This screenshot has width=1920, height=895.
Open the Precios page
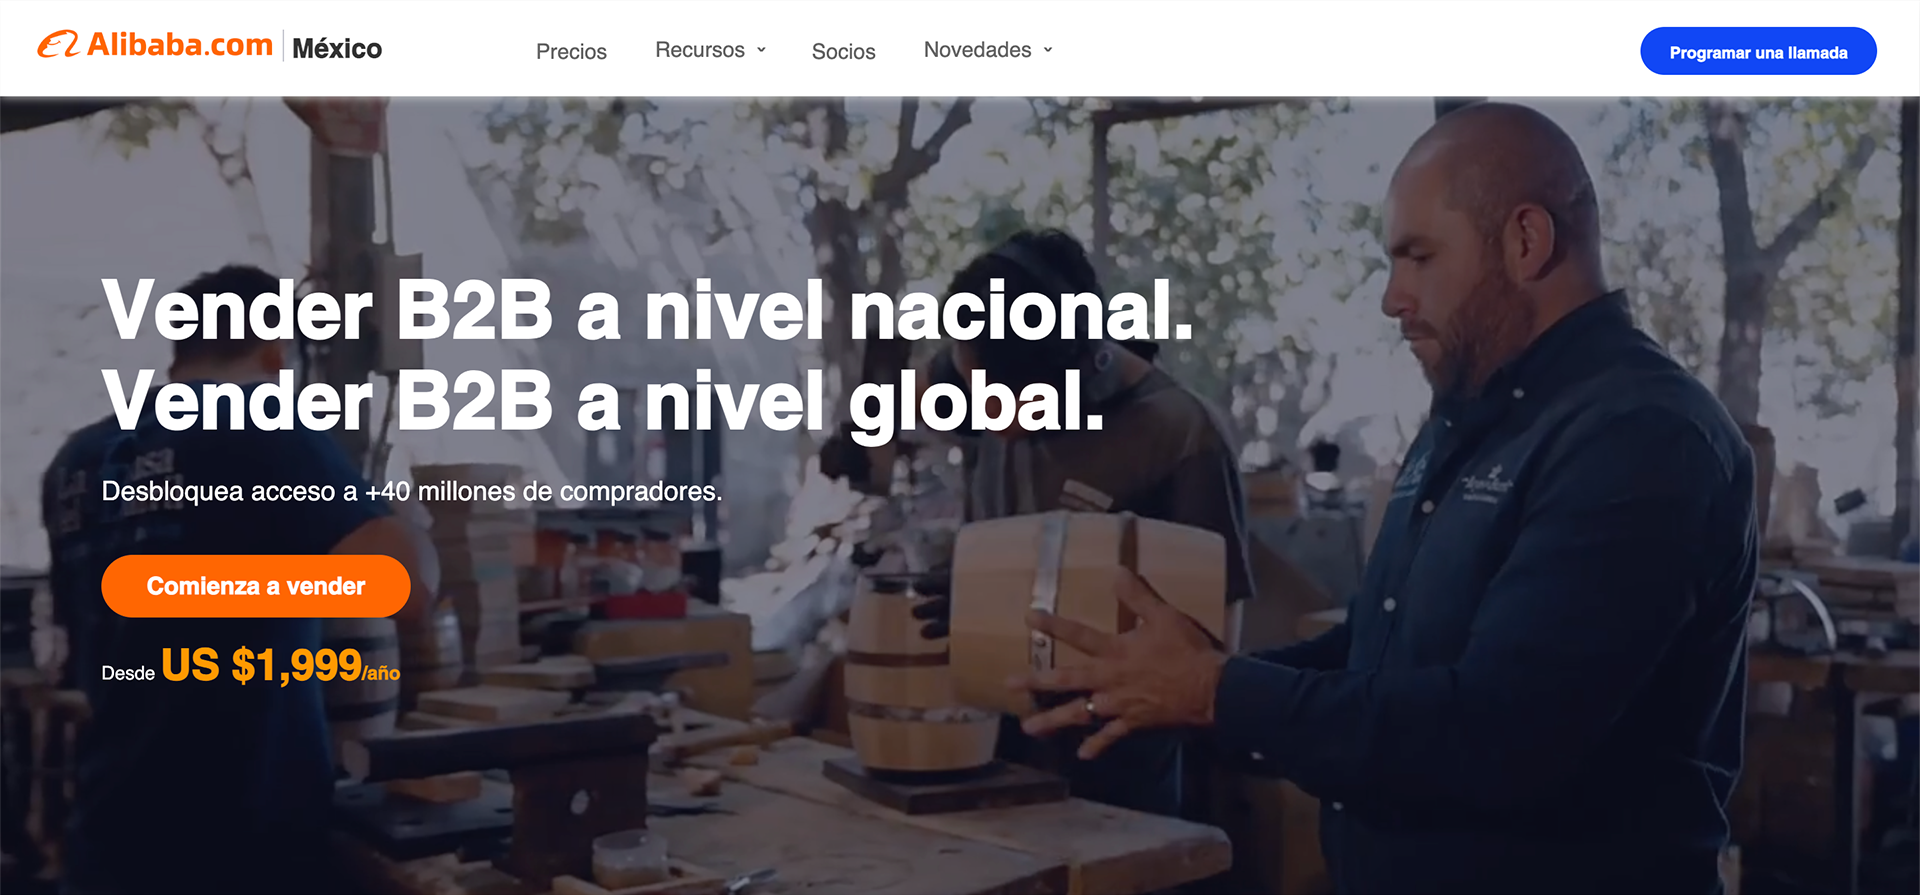coord(571,51)
